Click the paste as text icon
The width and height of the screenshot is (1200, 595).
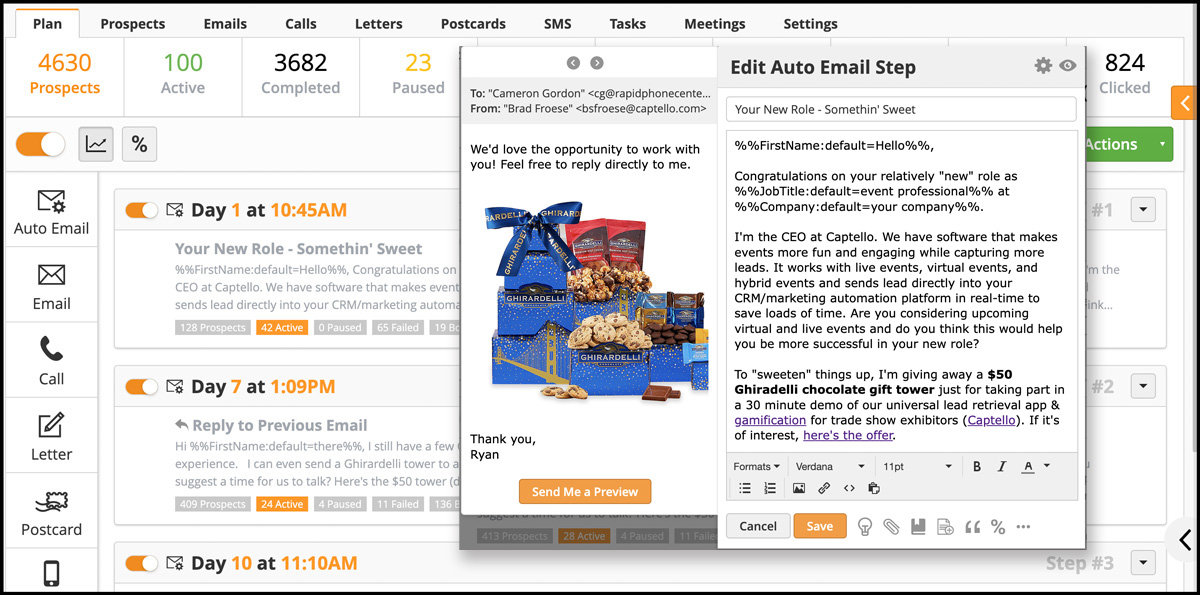[874, 489]
